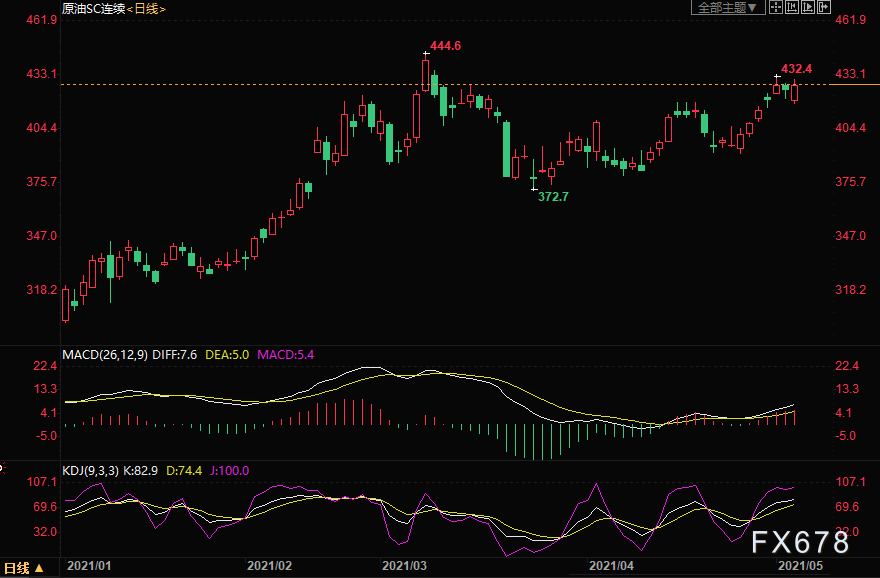Click the DEA:5.0 yellow legend value

coord(227,355)
